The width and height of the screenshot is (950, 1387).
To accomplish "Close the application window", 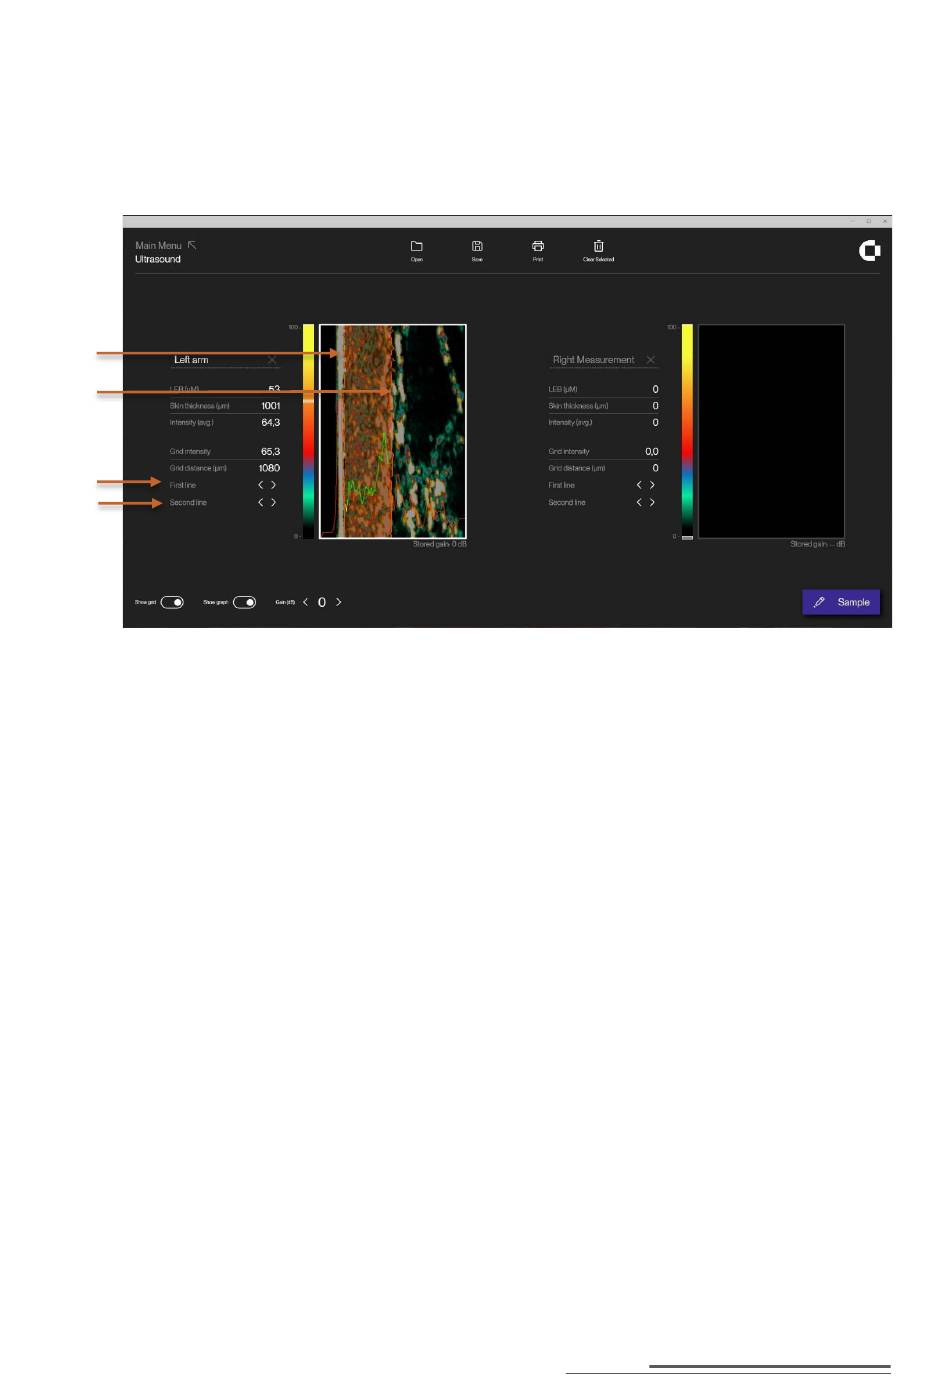I will 884,221.
